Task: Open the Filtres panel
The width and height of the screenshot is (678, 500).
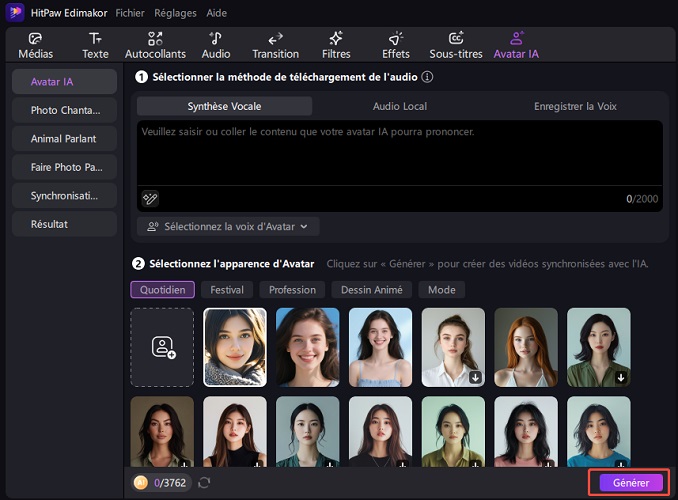Action: pos(336,45)
